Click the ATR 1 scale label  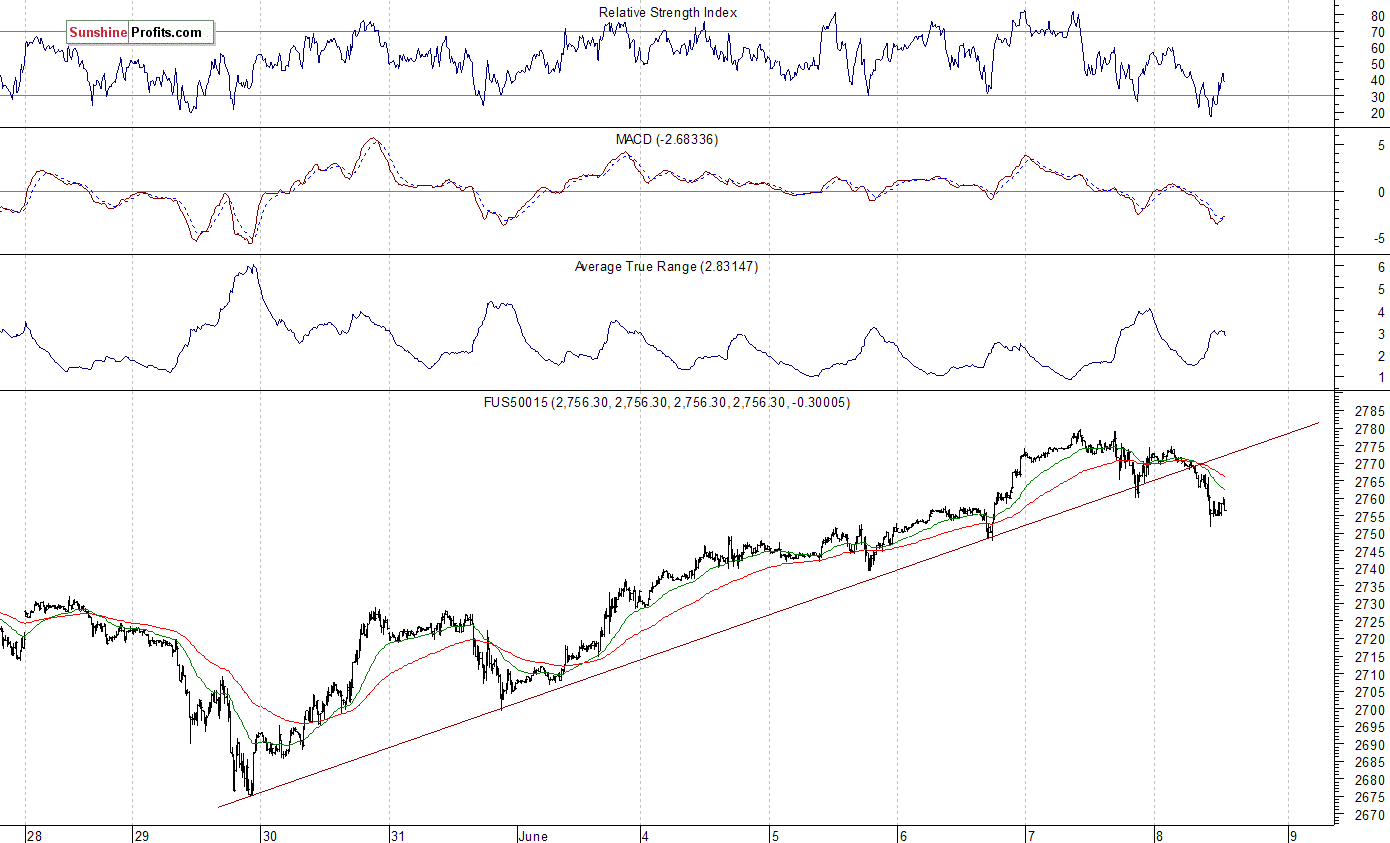pos(1381,377)
